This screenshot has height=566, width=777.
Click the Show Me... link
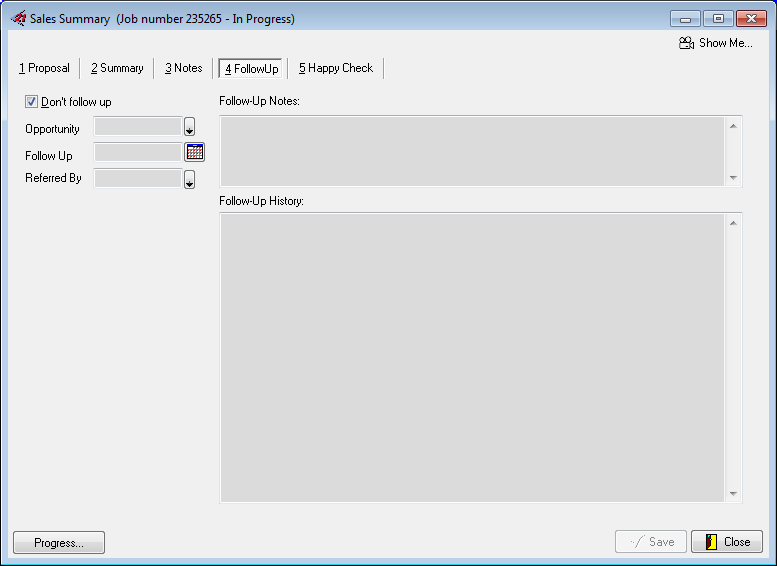click(716, 43)
